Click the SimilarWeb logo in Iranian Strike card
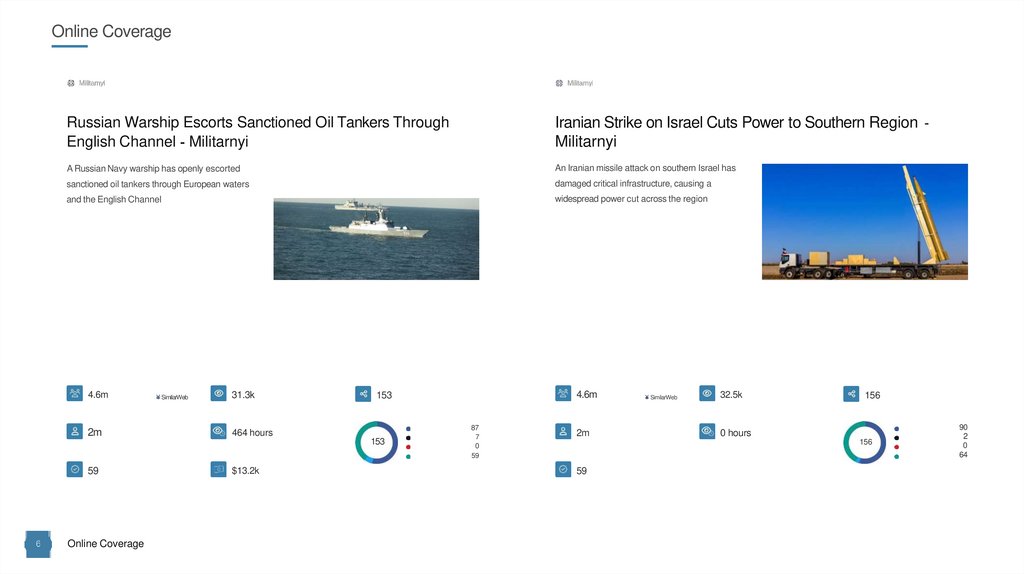 (x=661, y=397)
